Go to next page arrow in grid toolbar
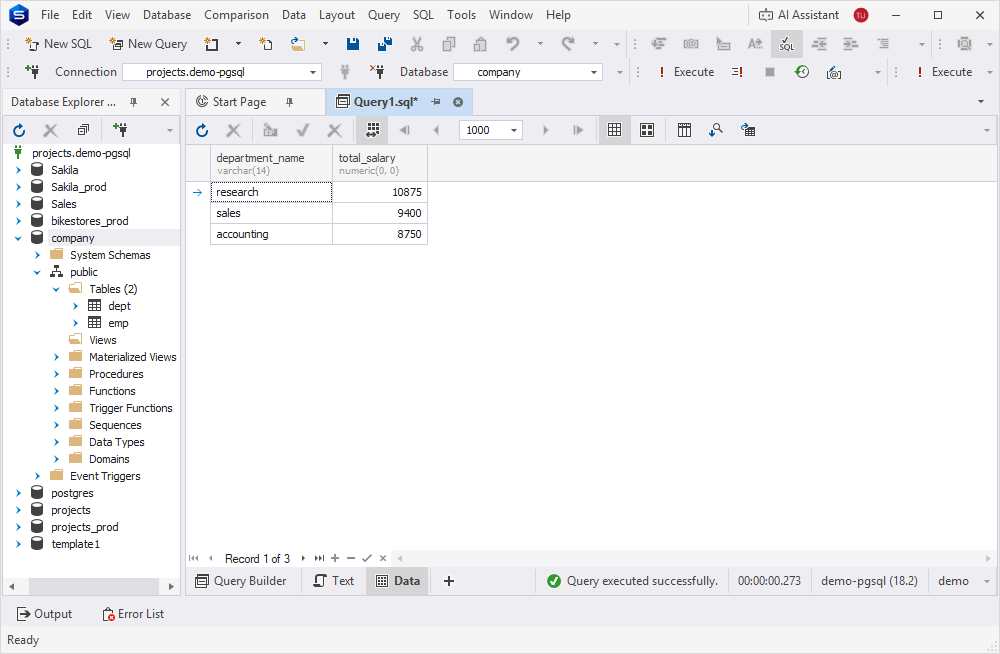Image resolution: width=1000 pixels, height=654 pixels. [545, 130]
